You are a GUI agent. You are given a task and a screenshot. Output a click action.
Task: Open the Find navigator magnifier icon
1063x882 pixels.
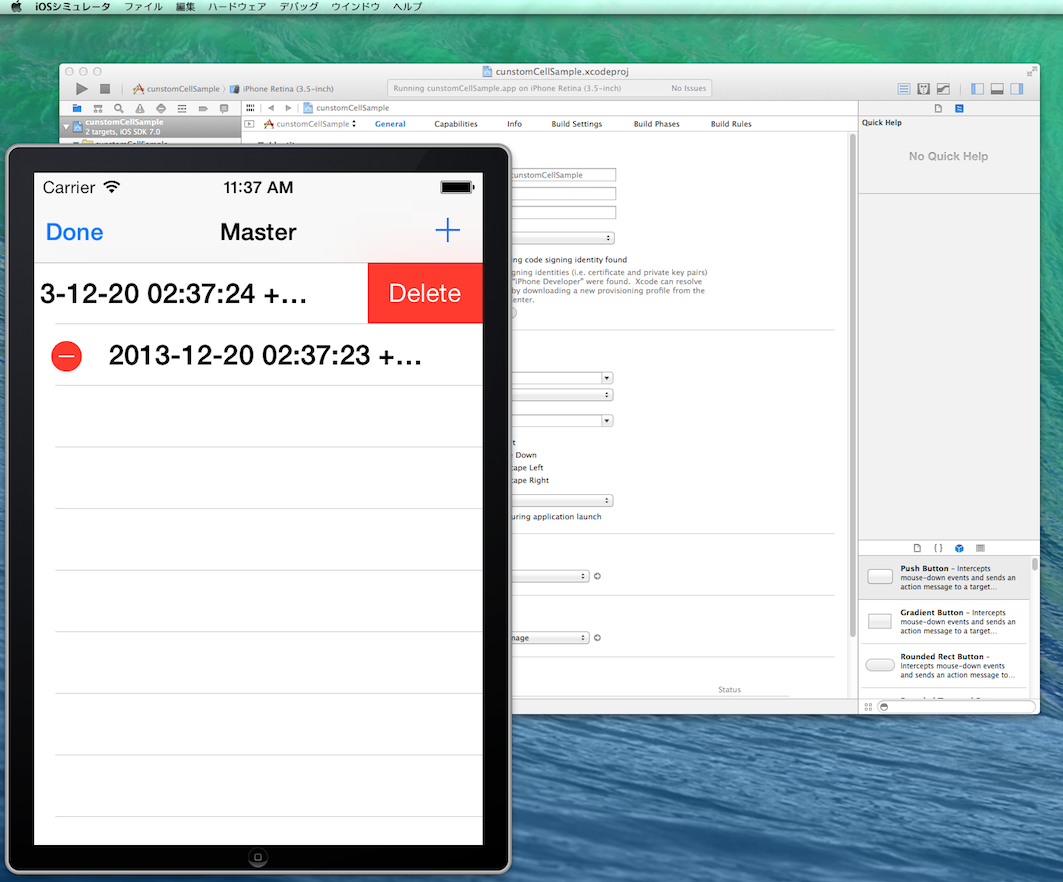click(119, 108)
